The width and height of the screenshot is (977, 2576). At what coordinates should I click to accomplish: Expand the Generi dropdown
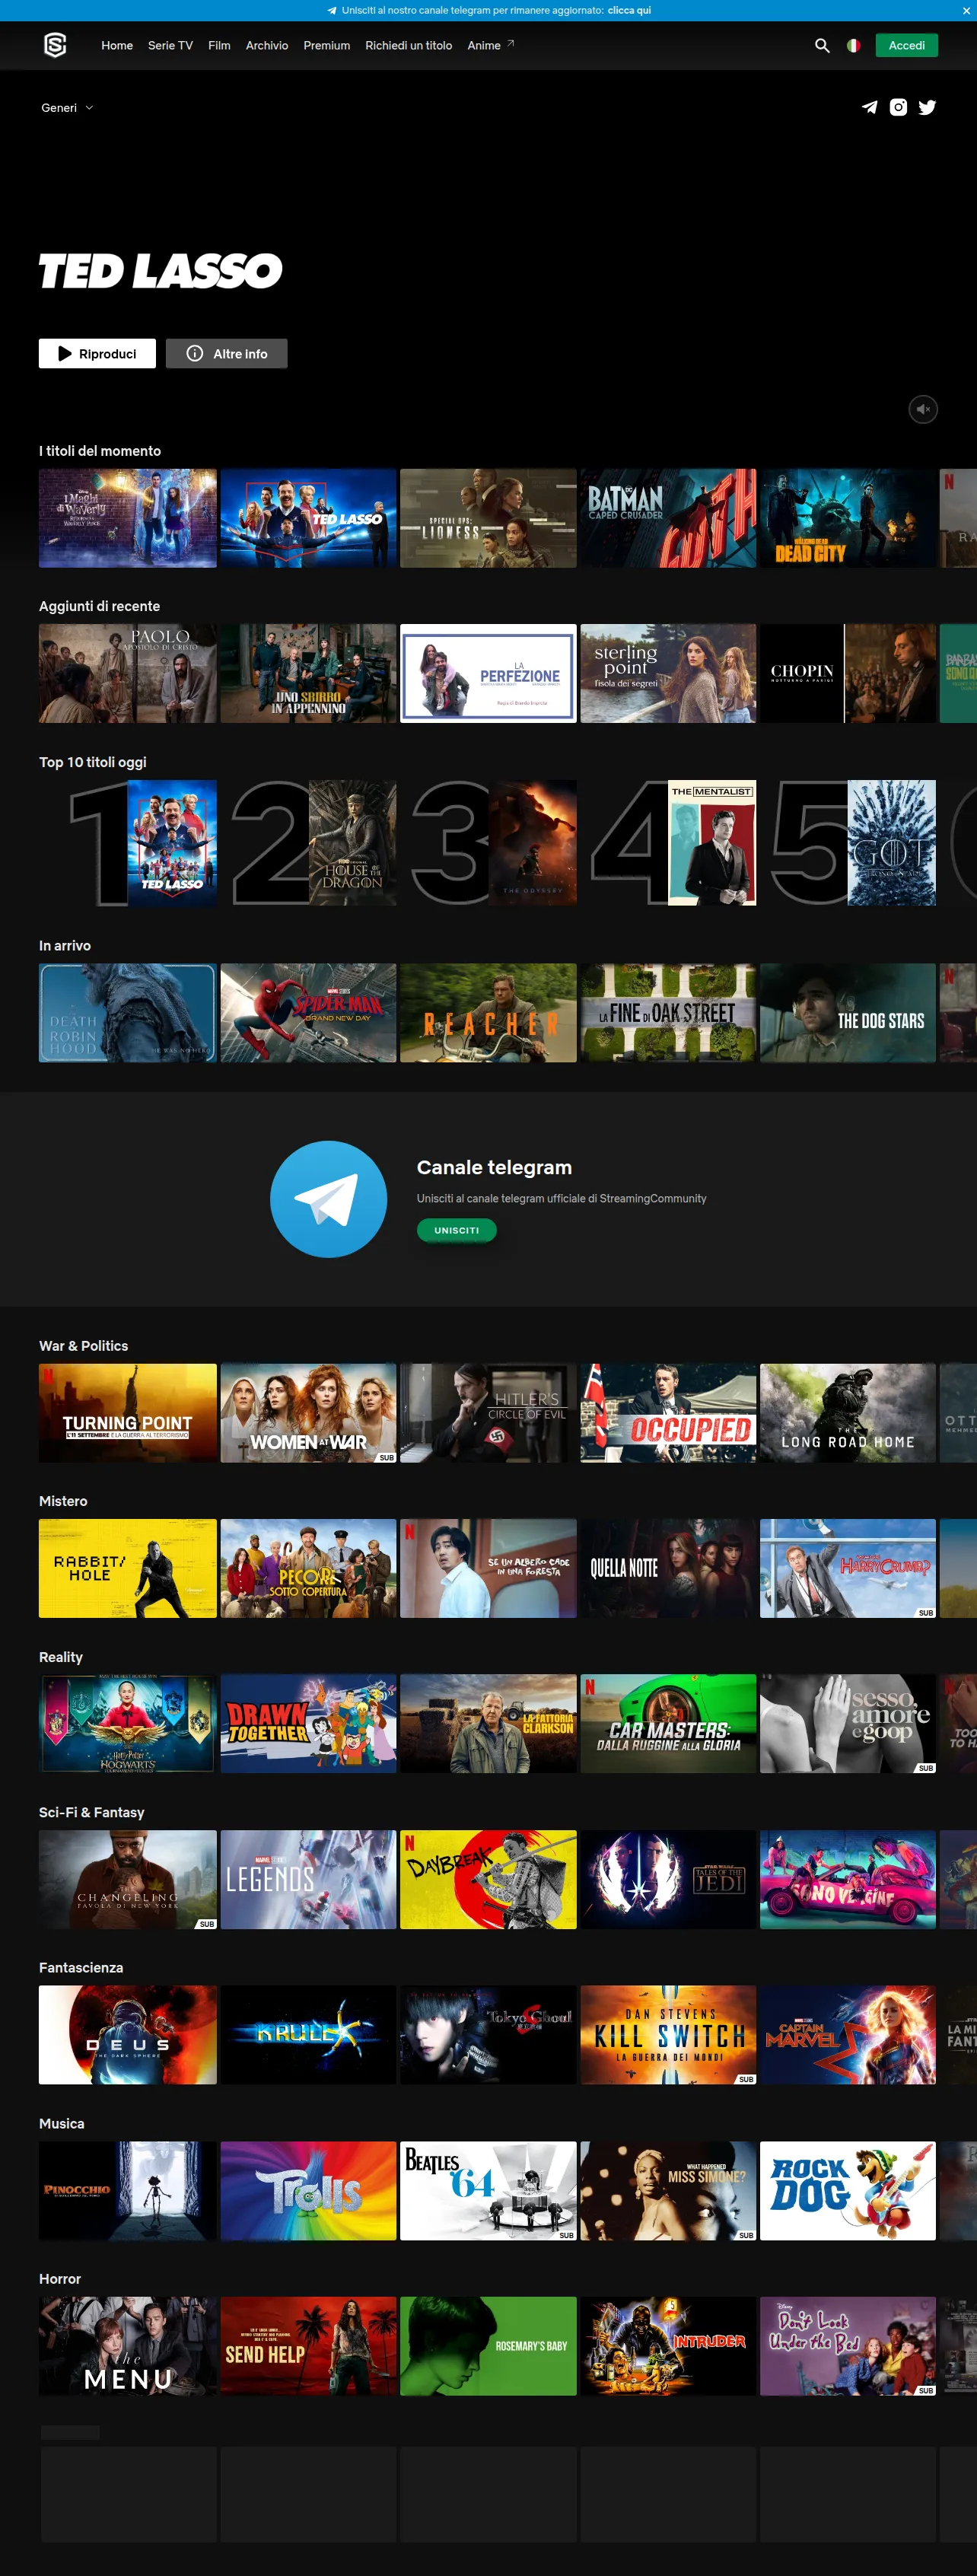pos(67,108)
